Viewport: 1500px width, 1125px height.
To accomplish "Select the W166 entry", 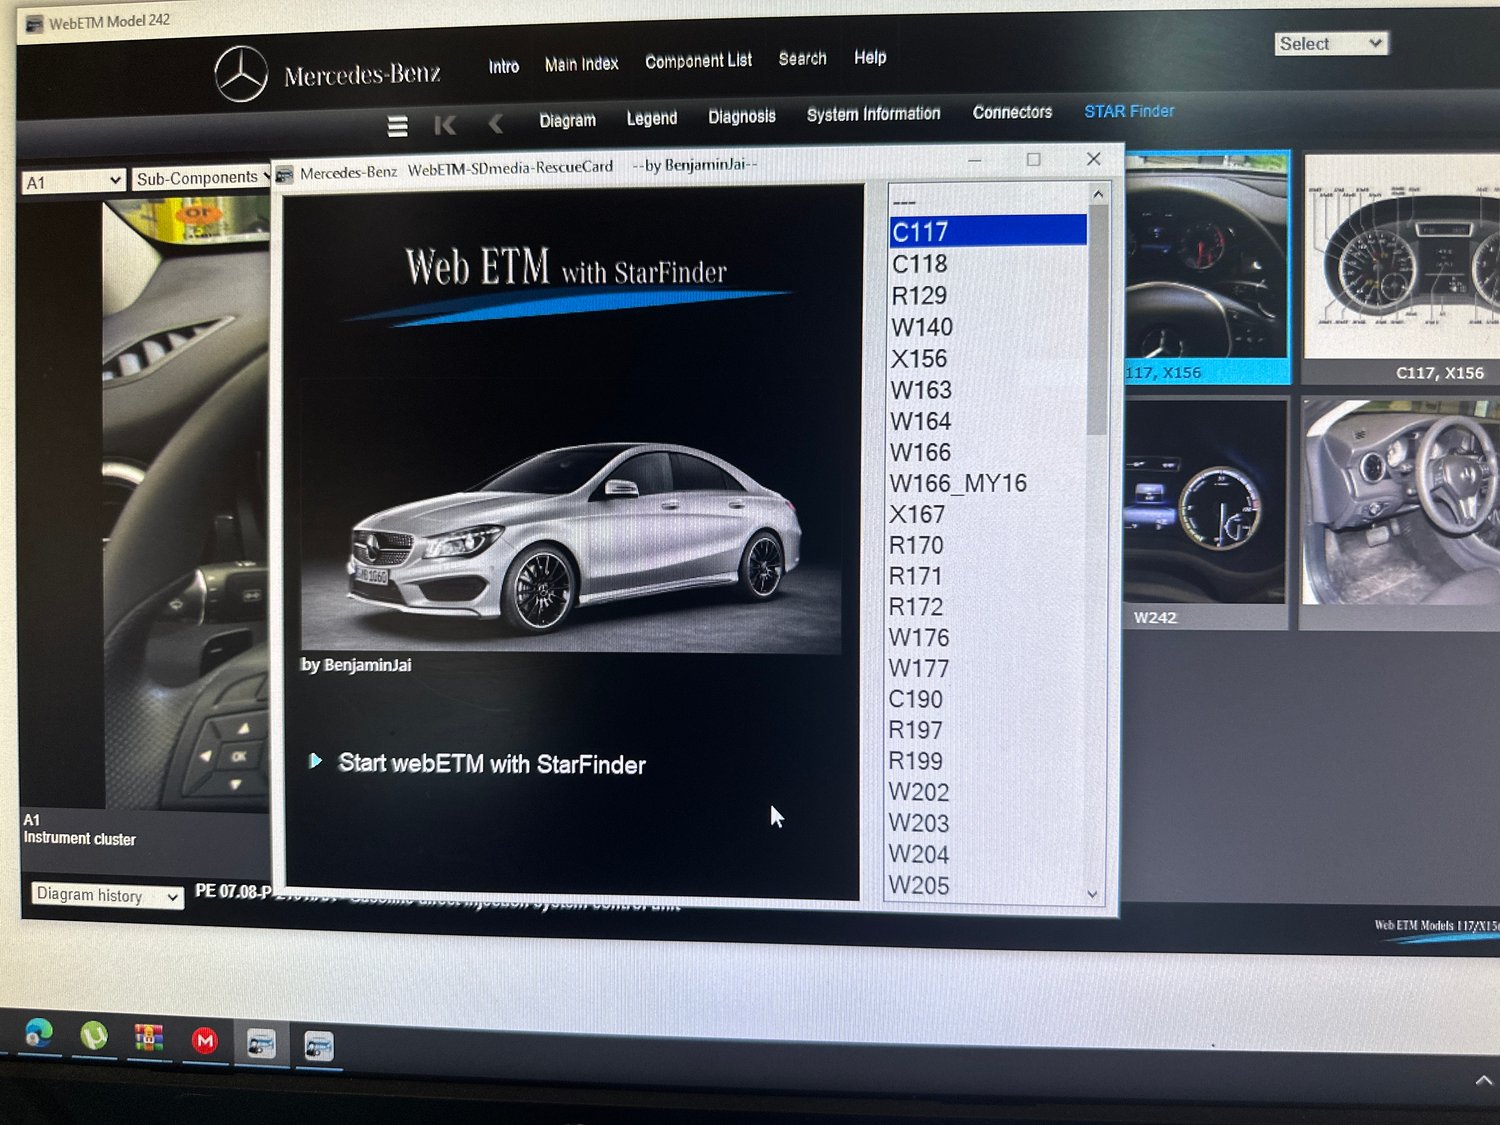I will [988, 452].
